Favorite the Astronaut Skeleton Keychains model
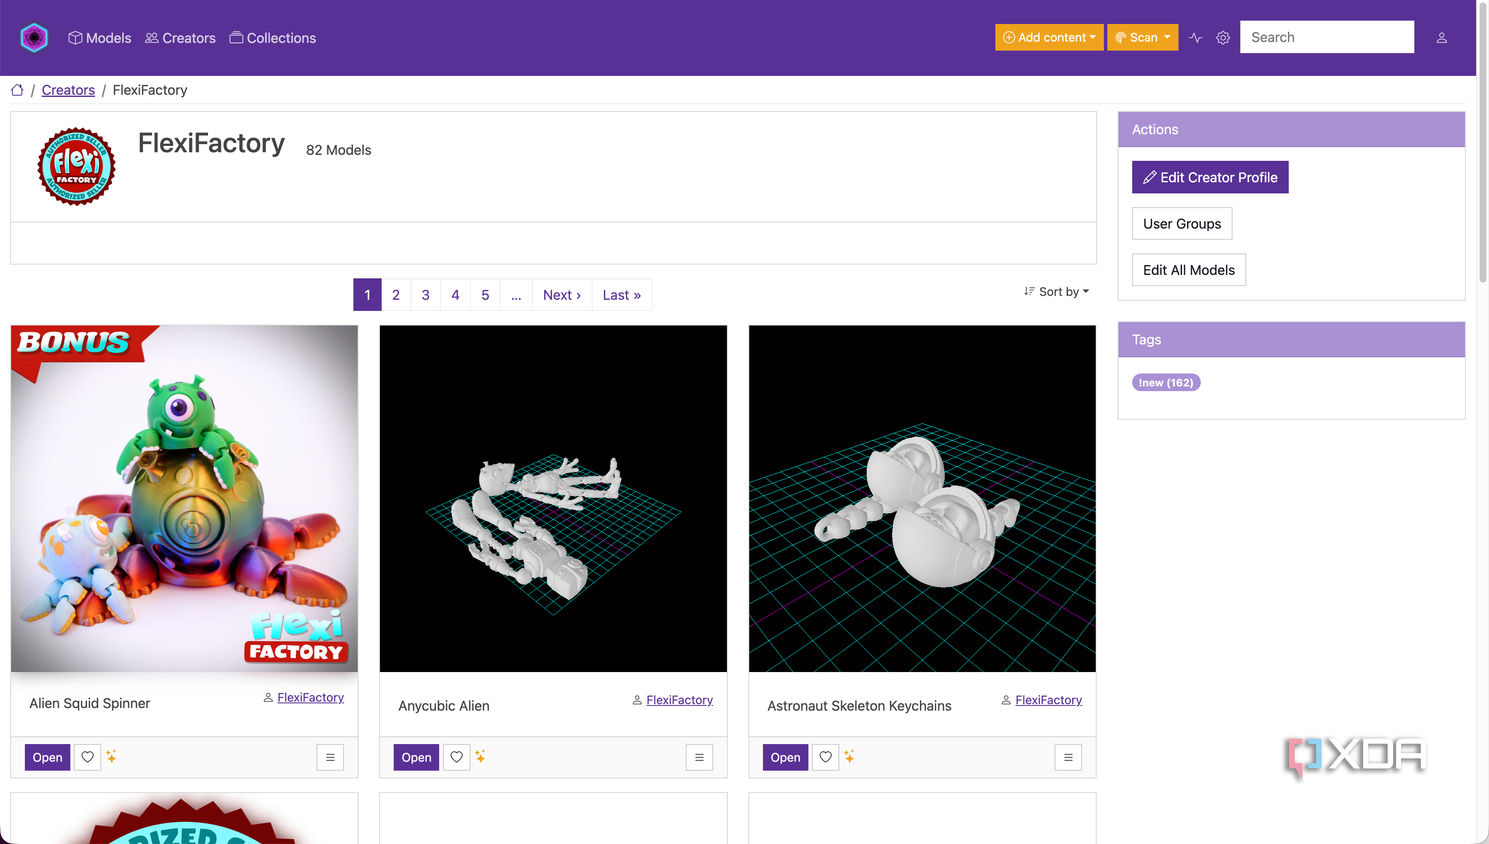The width and height of the screenshot is (1489, 844). click(x=826, y=757)
